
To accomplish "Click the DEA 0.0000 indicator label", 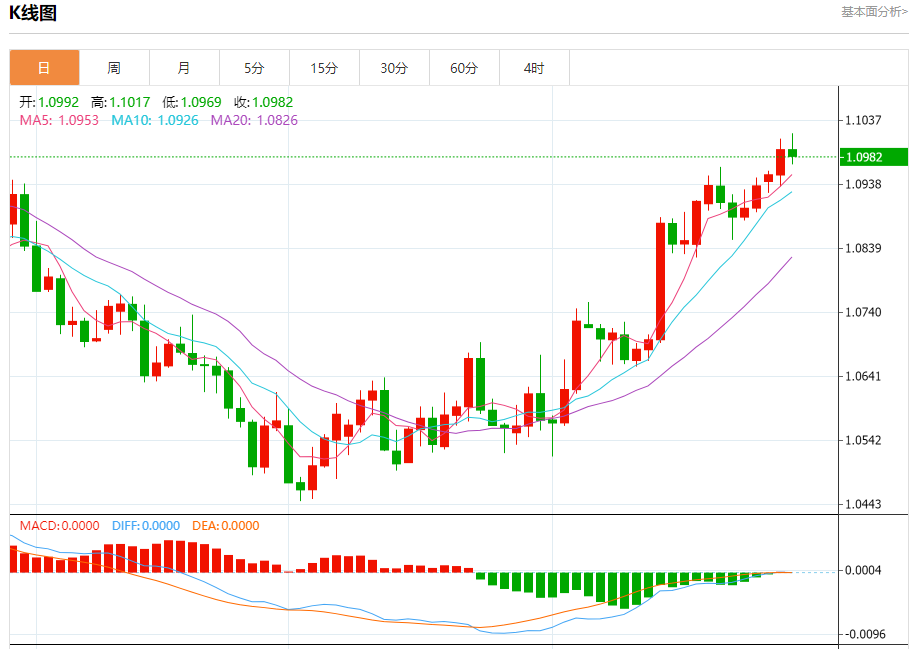I will (225, 526).
